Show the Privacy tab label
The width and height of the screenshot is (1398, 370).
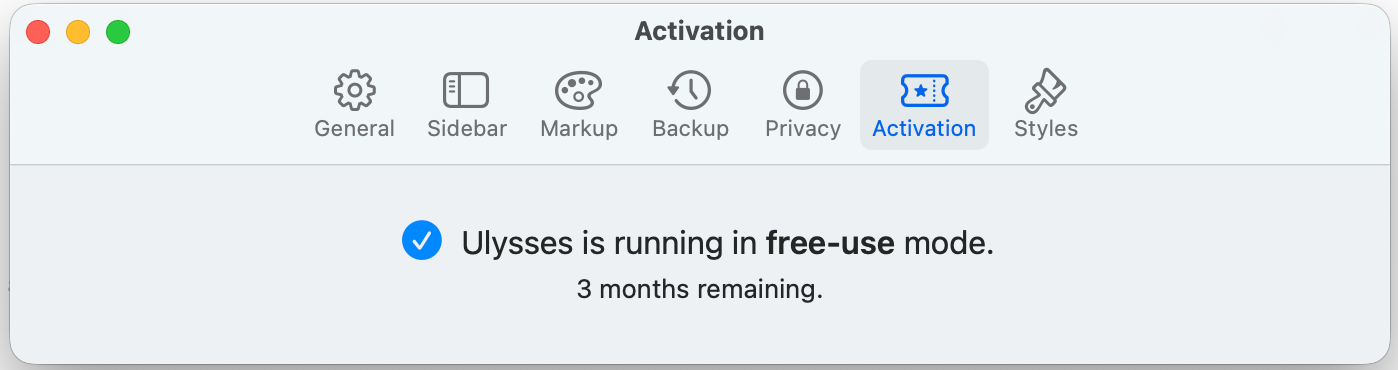click(803, 129)
